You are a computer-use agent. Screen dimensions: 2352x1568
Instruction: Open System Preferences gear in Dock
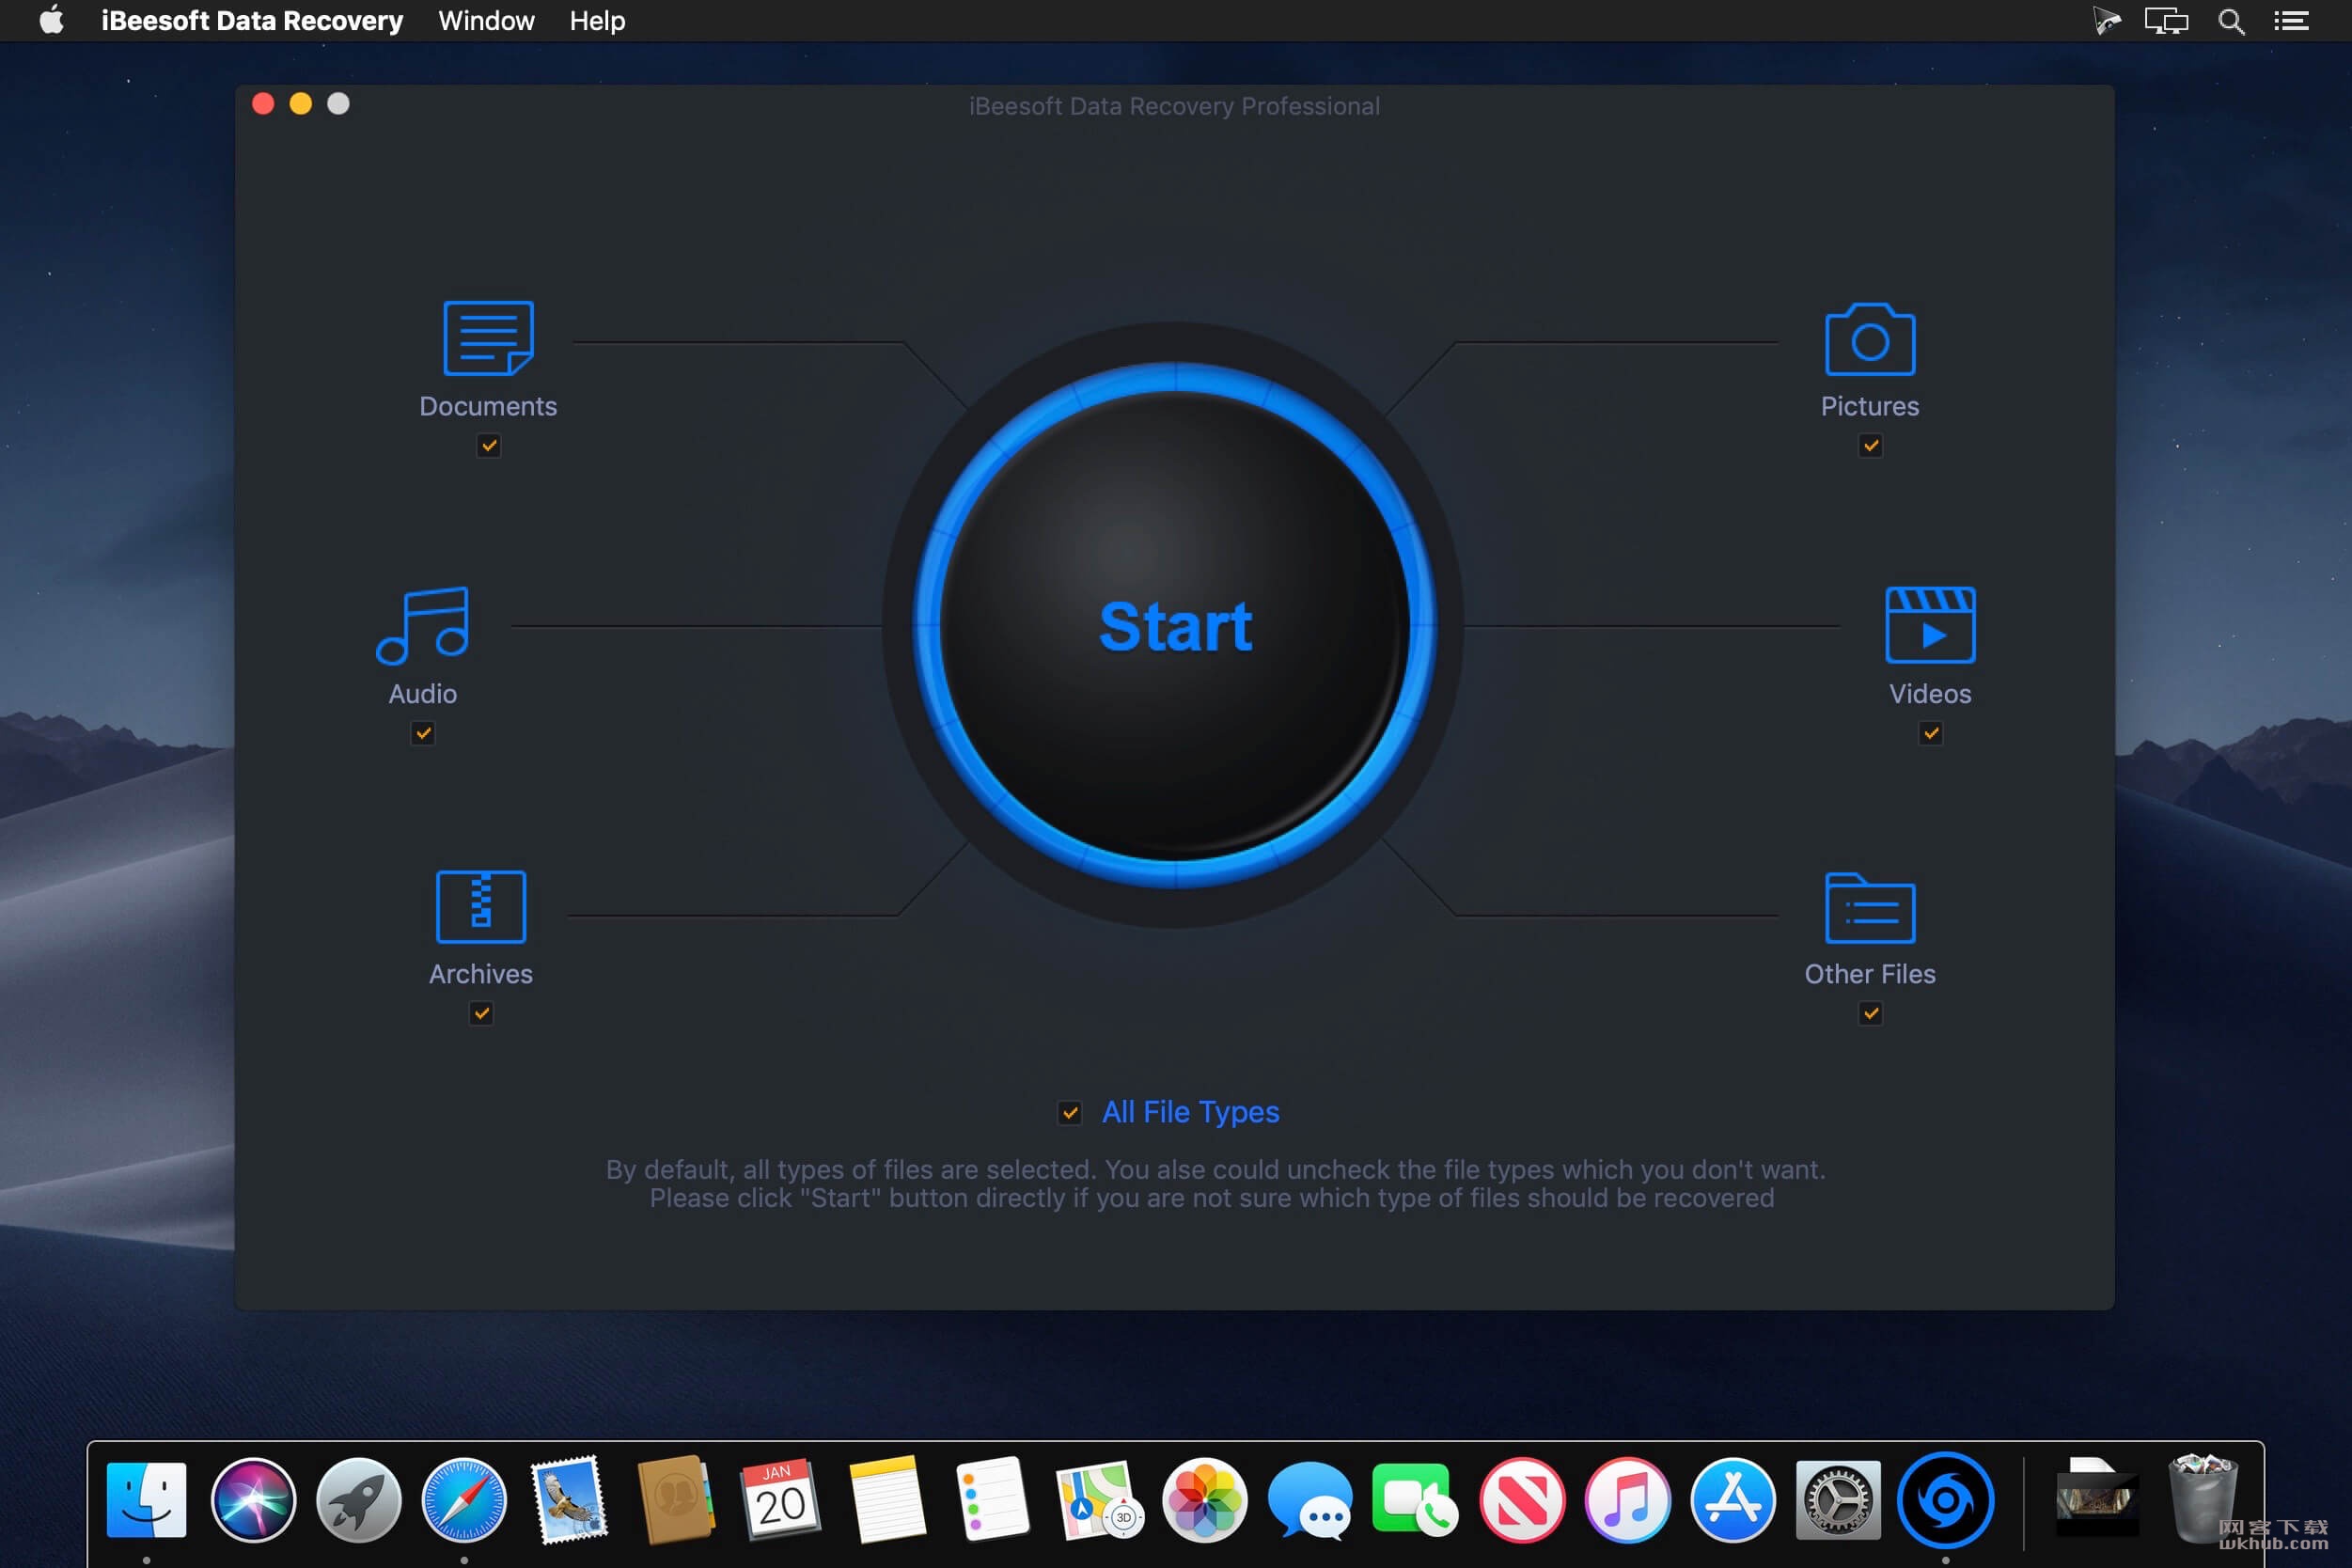tap(1838, 1500)
